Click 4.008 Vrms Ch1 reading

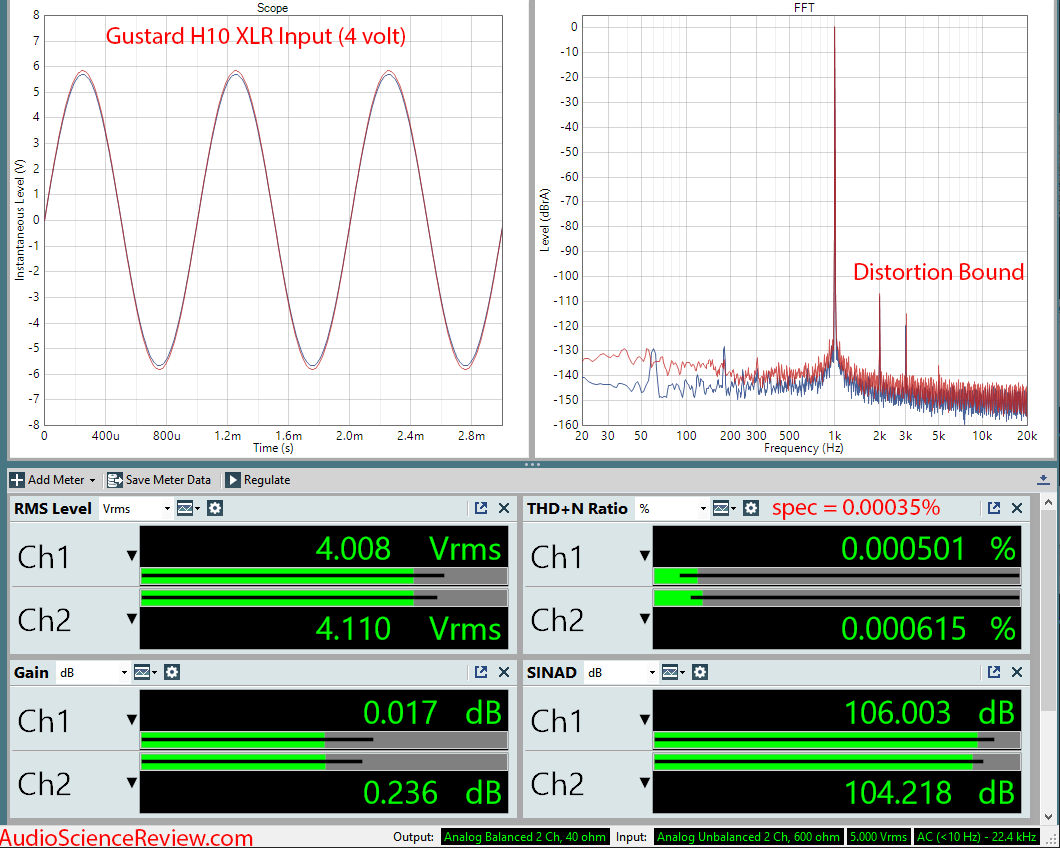(x=408, y=548)
